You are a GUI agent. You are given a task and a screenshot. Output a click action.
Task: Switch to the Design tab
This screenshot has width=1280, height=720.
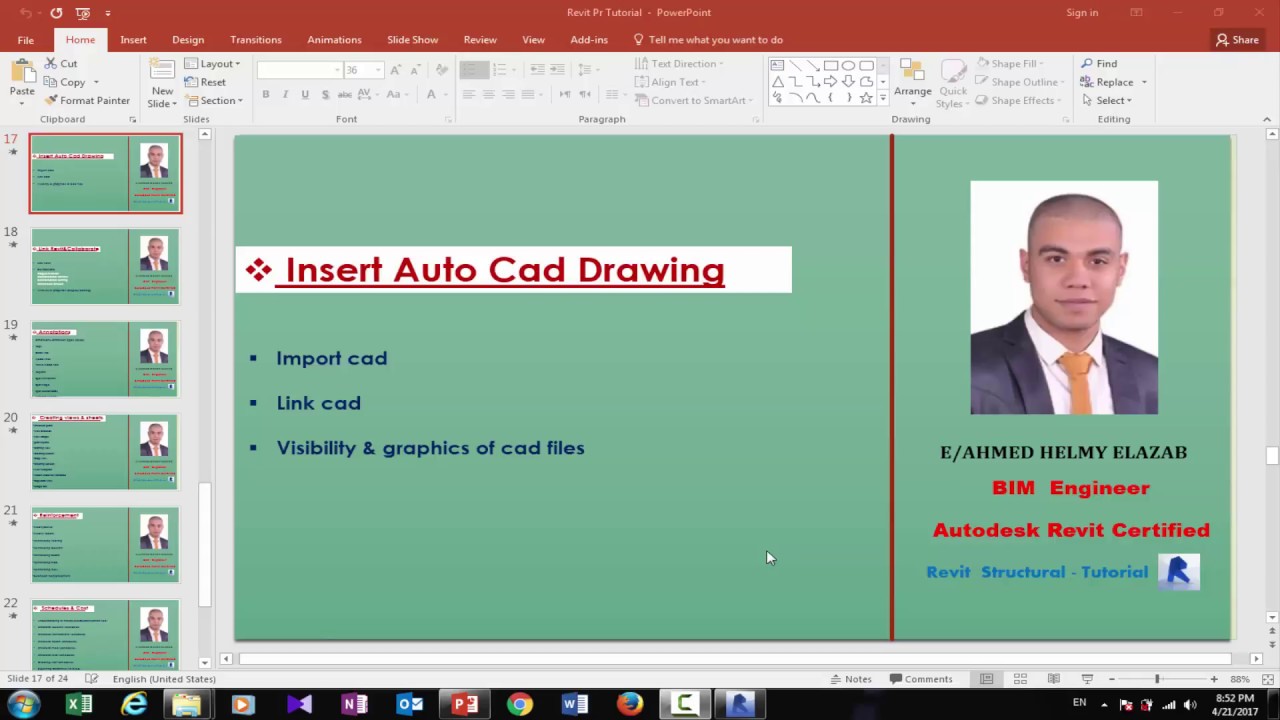click(x=188, y=40)
